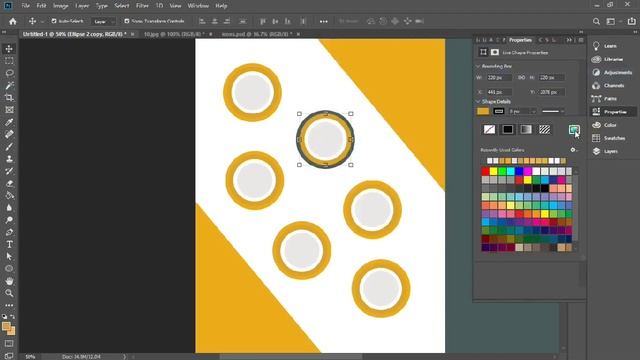Go to the Home screen icon
This screenshot has height=360, width=640.
(x=13, y=21)
